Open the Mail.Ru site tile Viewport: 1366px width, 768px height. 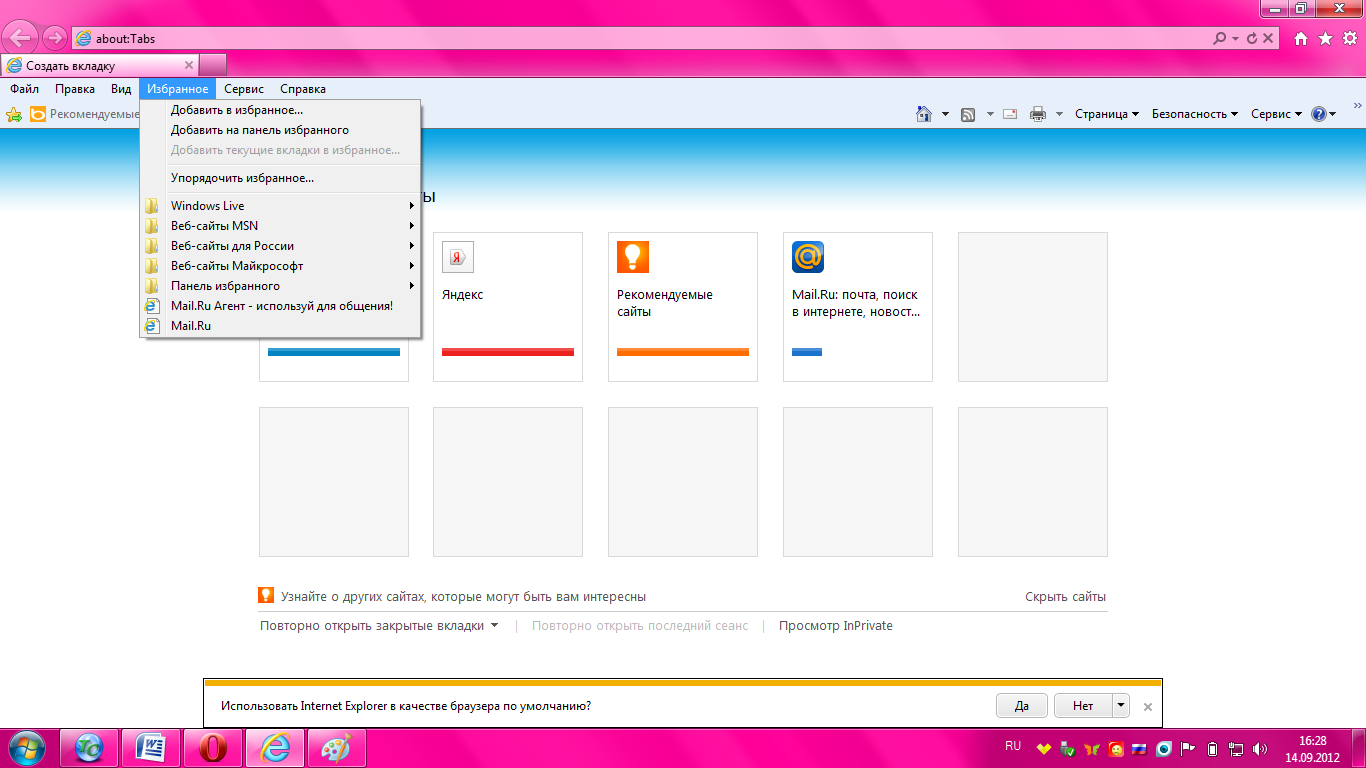858,307
